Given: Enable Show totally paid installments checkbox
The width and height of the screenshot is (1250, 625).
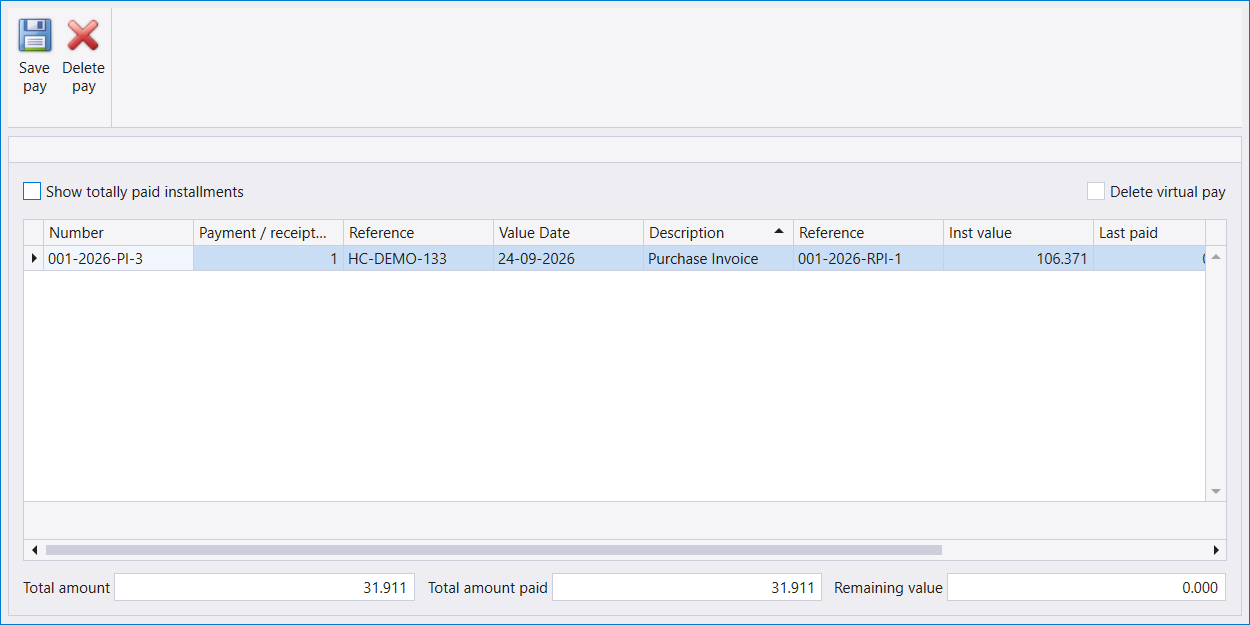Looking at the screenshot, I should pyautogui.click(x=32, y=191).
